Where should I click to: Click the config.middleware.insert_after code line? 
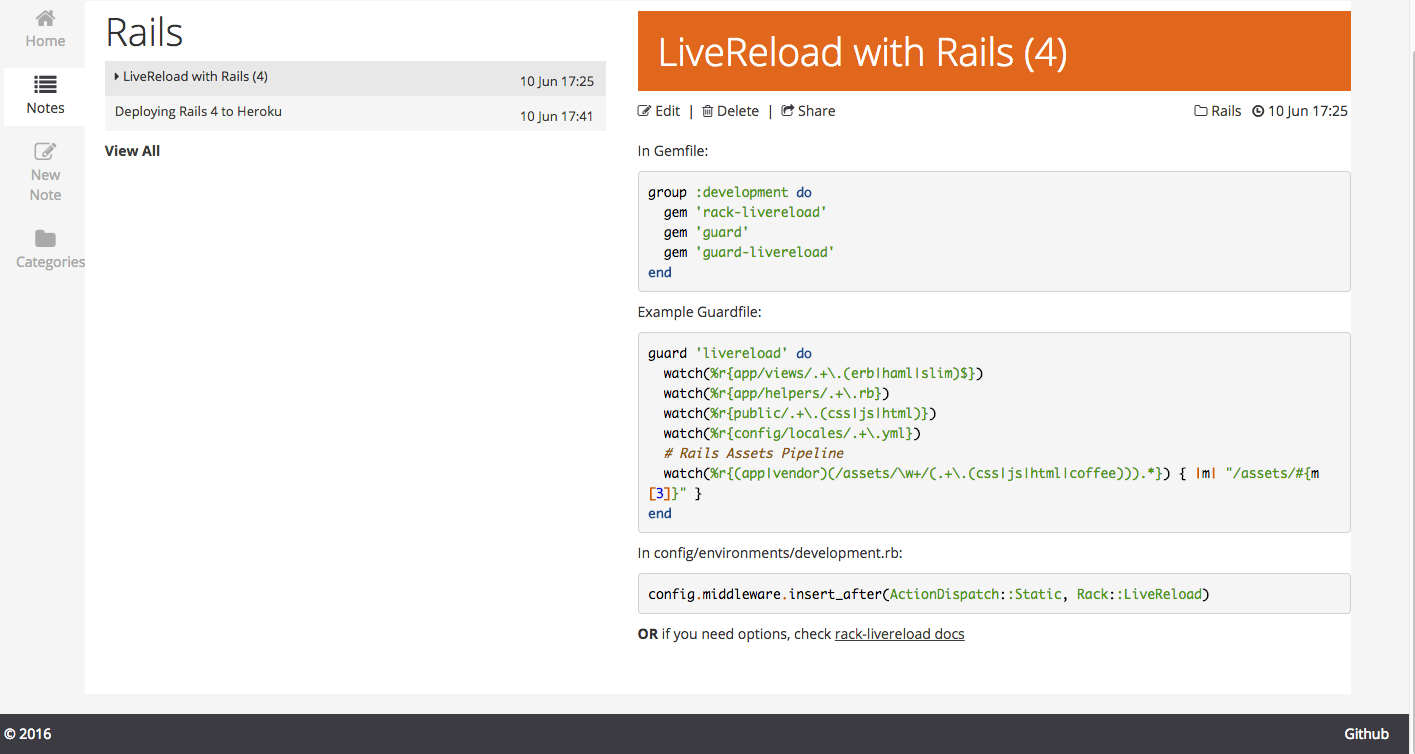[x=929, y=594]
